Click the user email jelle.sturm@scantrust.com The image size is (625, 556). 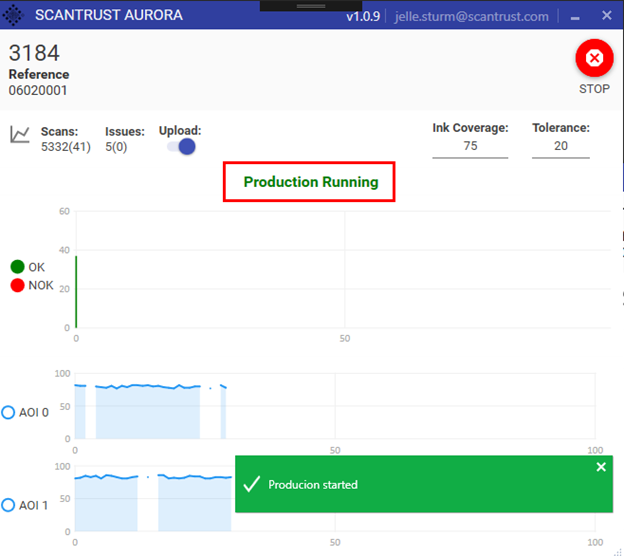[x=472, y=16]
